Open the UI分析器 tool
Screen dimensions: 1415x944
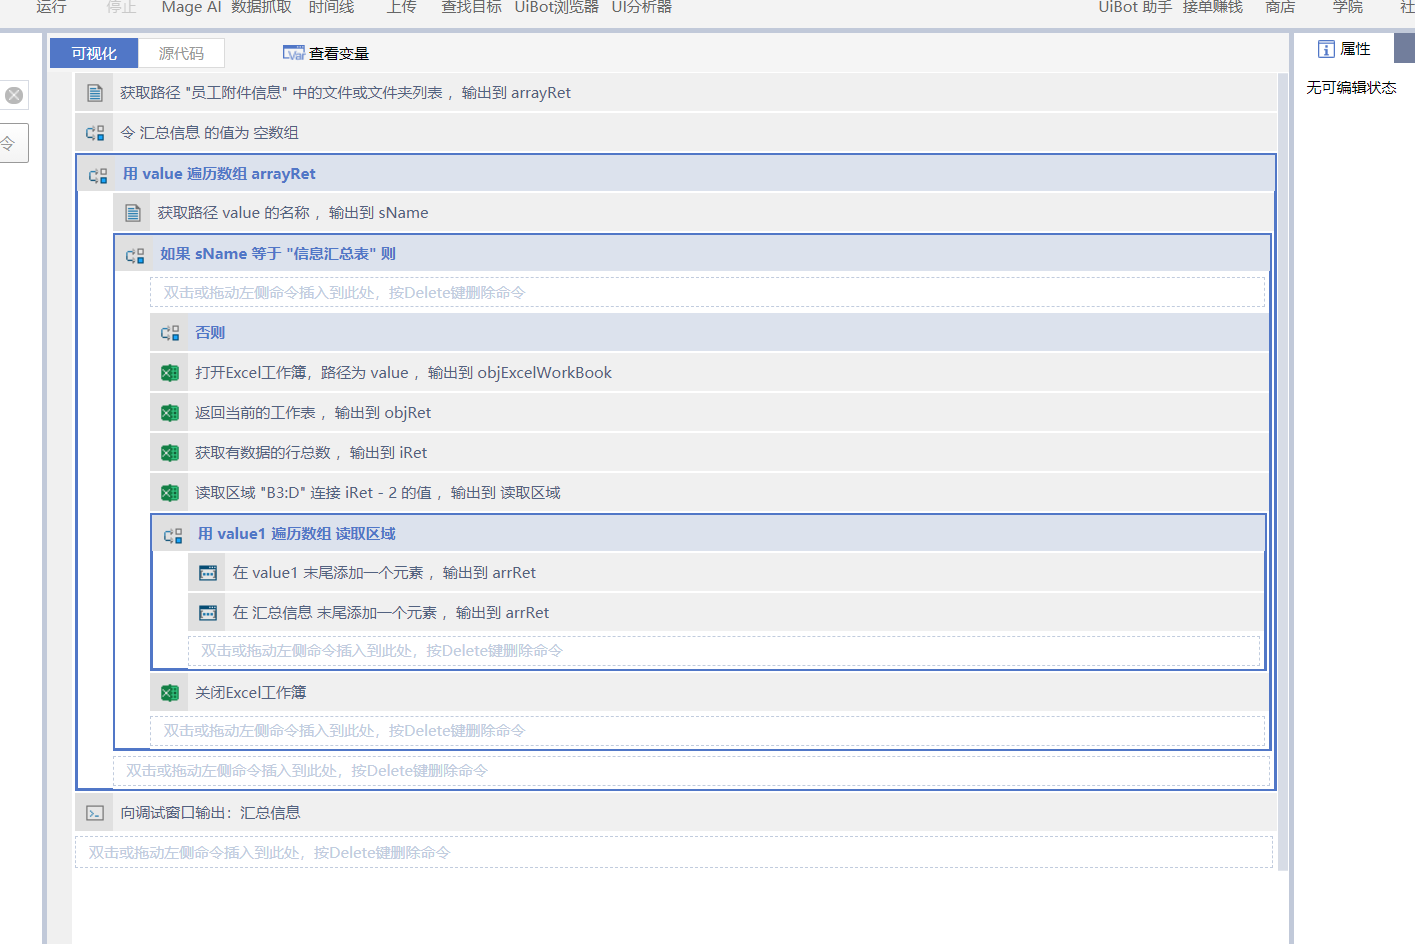point(641,8)
